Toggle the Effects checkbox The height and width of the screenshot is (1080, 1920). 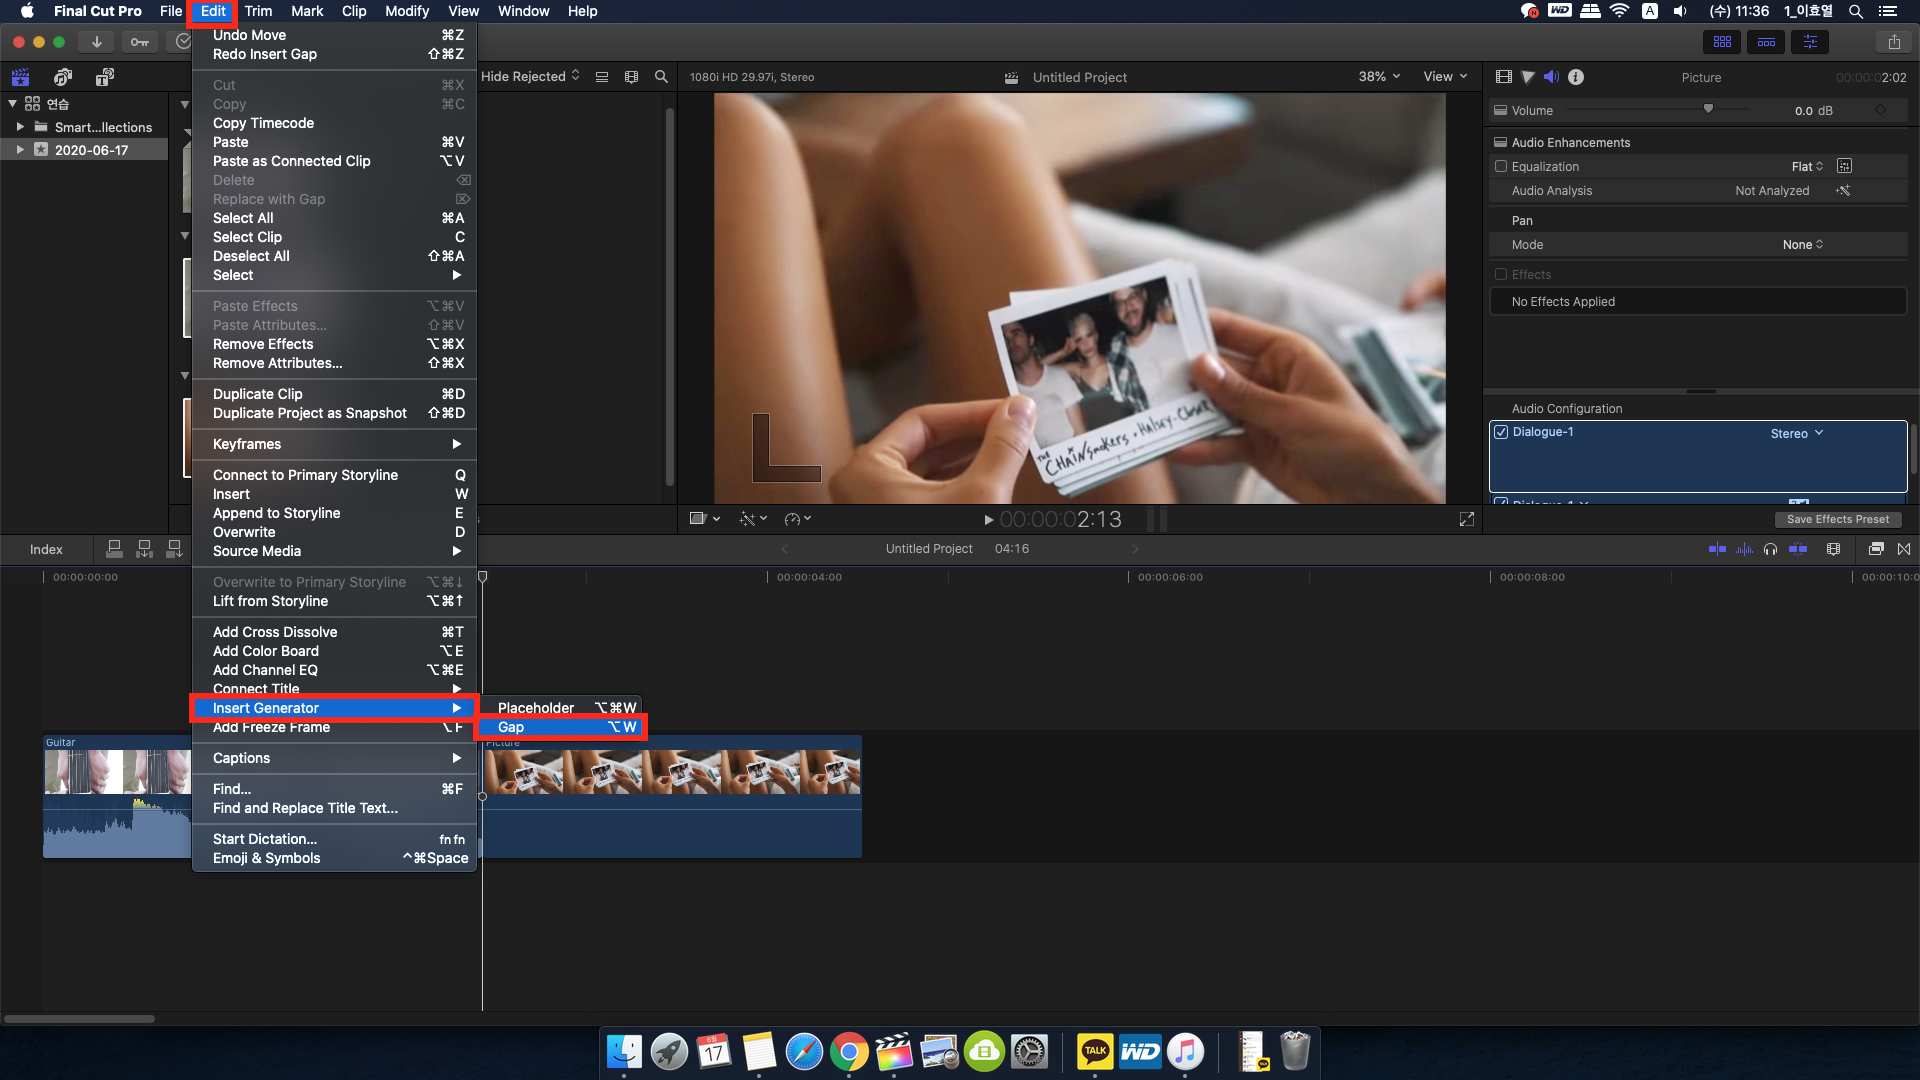pos(1500,274)
